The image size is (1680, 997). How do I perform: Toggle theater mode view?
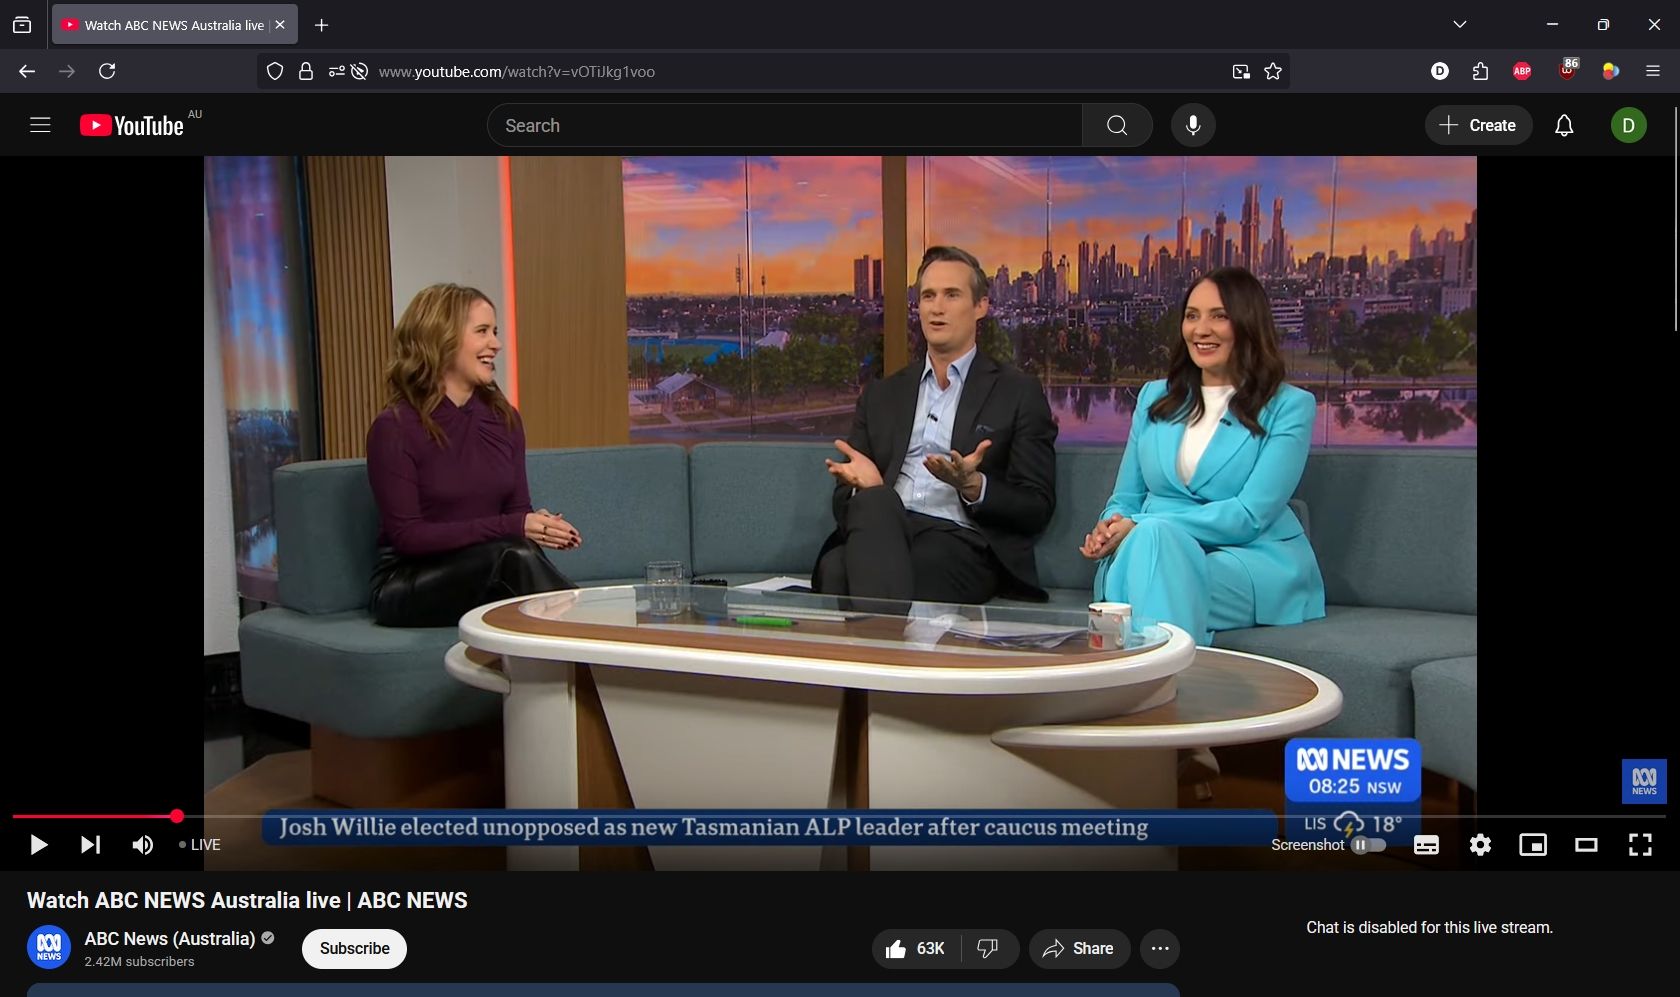[1586, 845]
